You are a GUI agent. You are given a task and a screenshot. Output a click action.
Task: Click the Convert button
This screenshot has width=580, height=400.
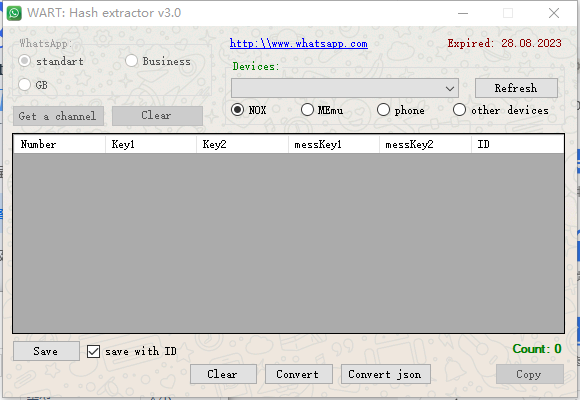[298, 374]
